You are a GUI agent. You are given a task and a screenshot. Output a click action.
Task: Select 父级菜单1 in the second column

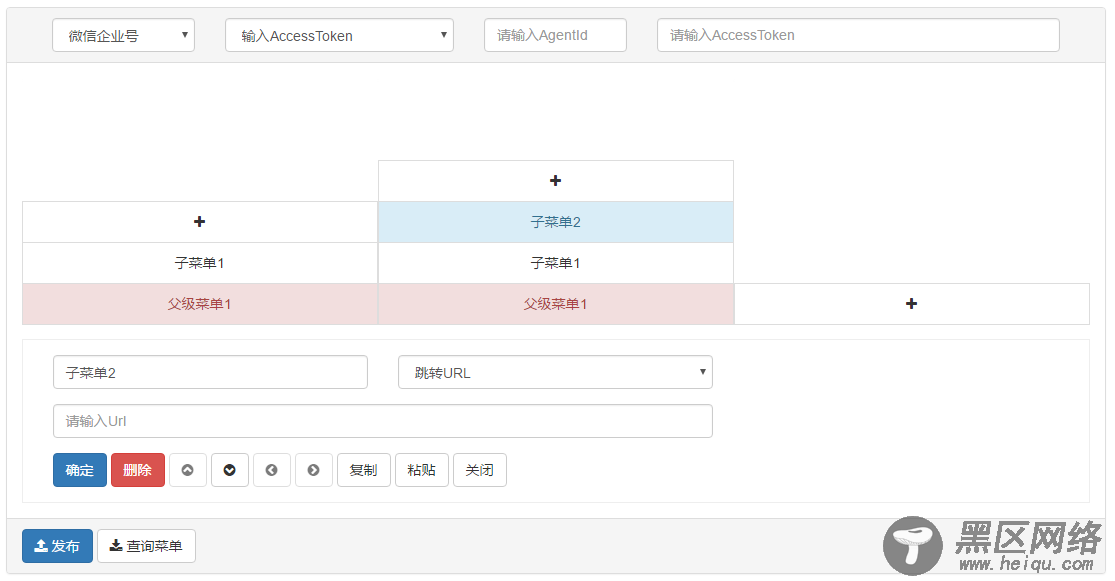(x=555, y=304)
